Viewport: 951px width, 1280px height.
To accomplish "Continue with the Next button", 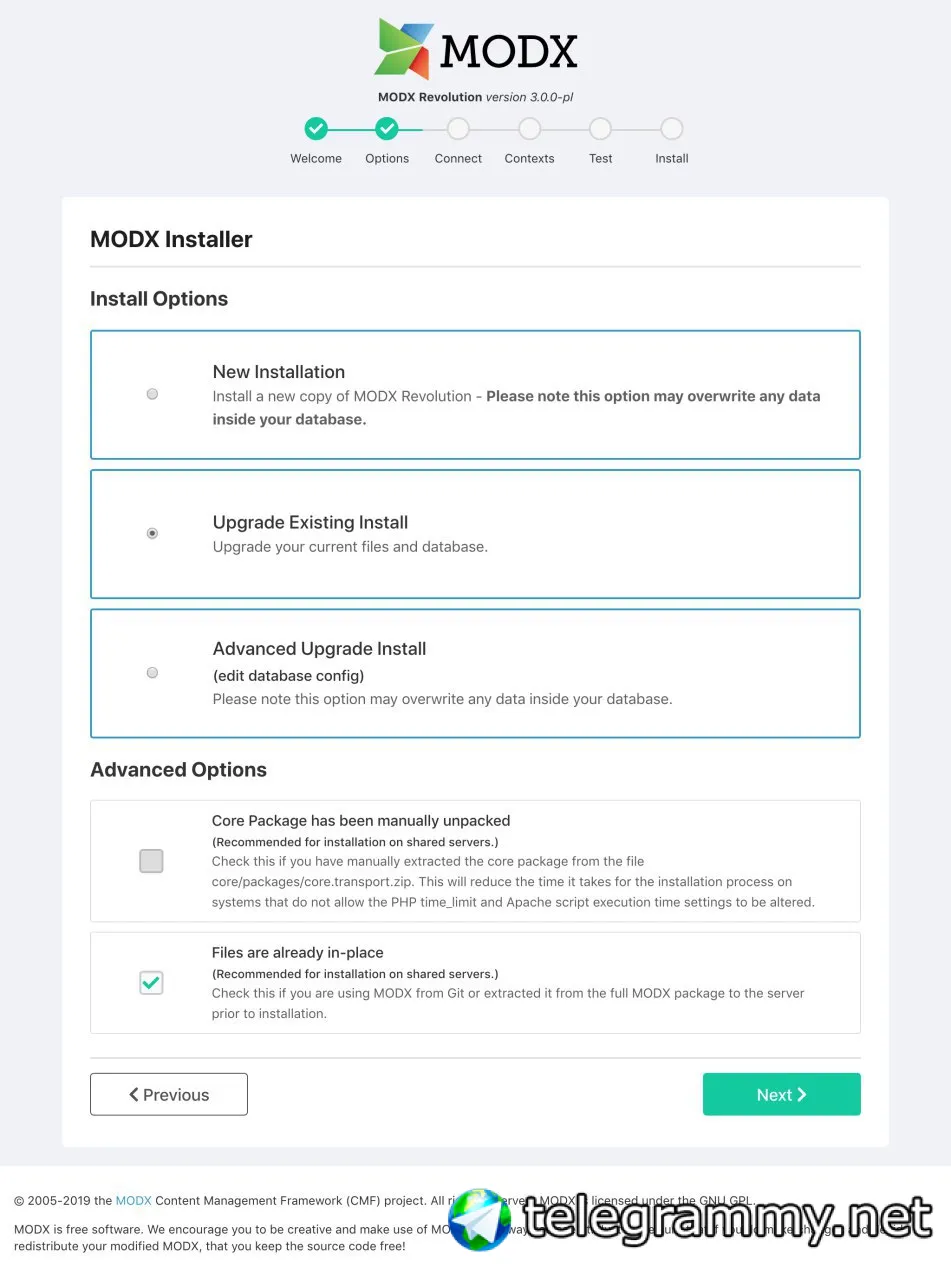I will pyautogui.click(x=781, y=1094).
